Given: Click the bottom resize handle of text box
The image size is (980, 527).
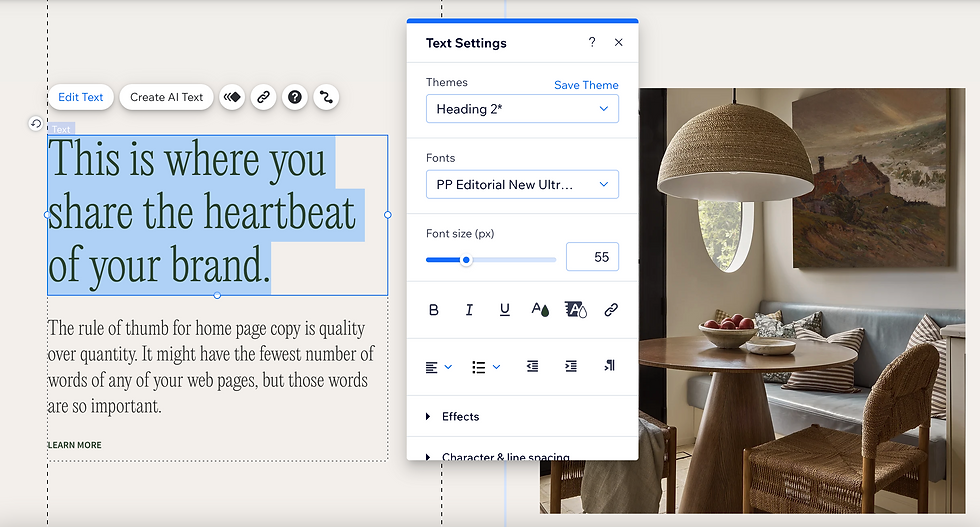Looking at the screenshot, I should point(217,295).
